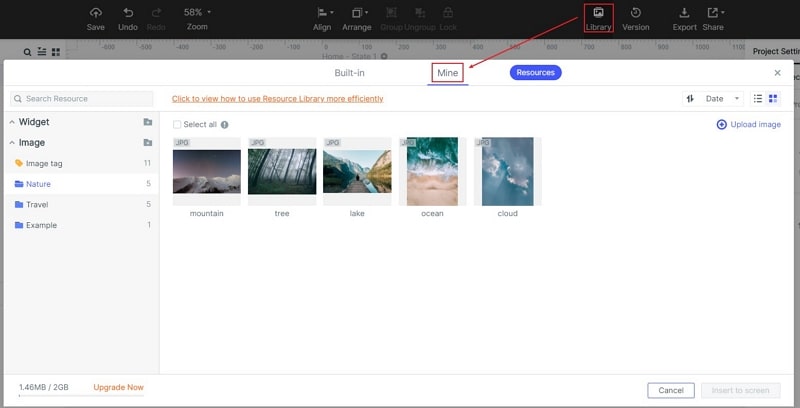800x408 pixels.
Task: Click the Export icon
Action: tap(684, 13)
